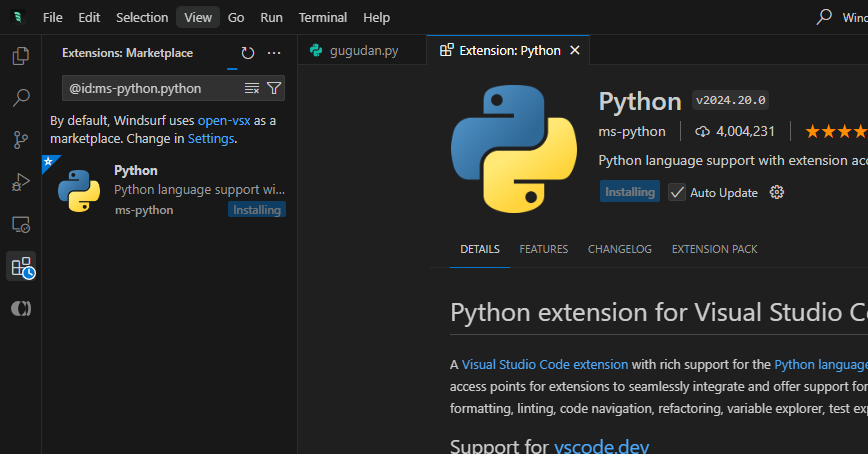868x454 pixels.
Task: Open the Edit menu
Action: [x=89, y=17]
